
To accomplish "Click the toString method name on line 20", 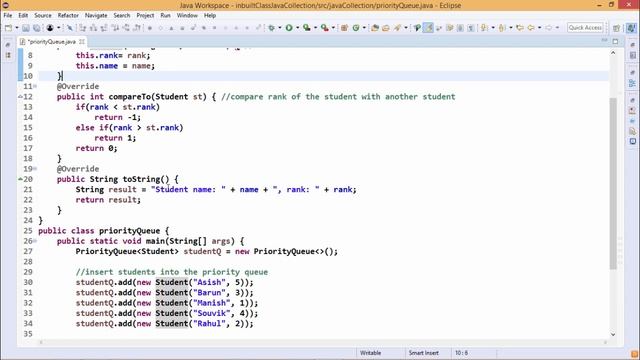I will (x=141, y=179).
